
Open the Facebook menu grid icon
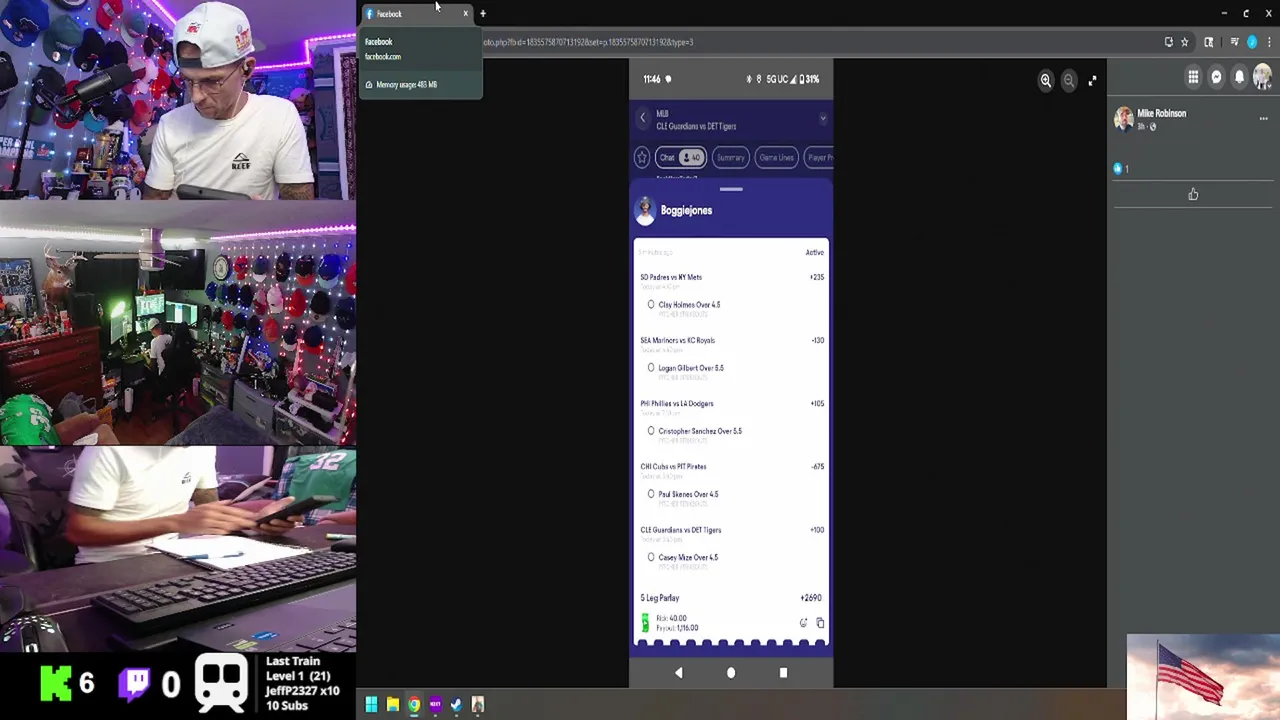(x=1193, y=77)
